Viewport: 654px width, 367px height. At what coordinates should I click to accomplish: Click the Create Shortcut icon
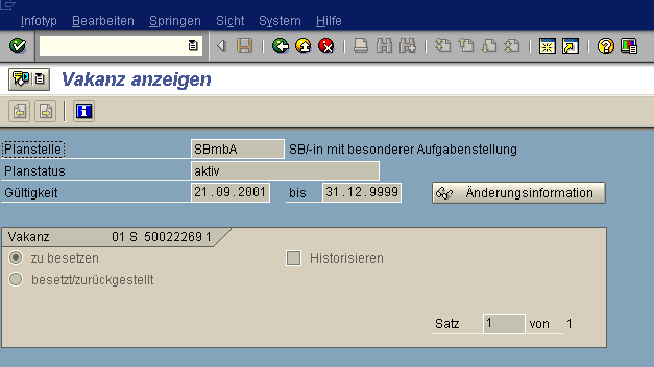coord(570,45)
